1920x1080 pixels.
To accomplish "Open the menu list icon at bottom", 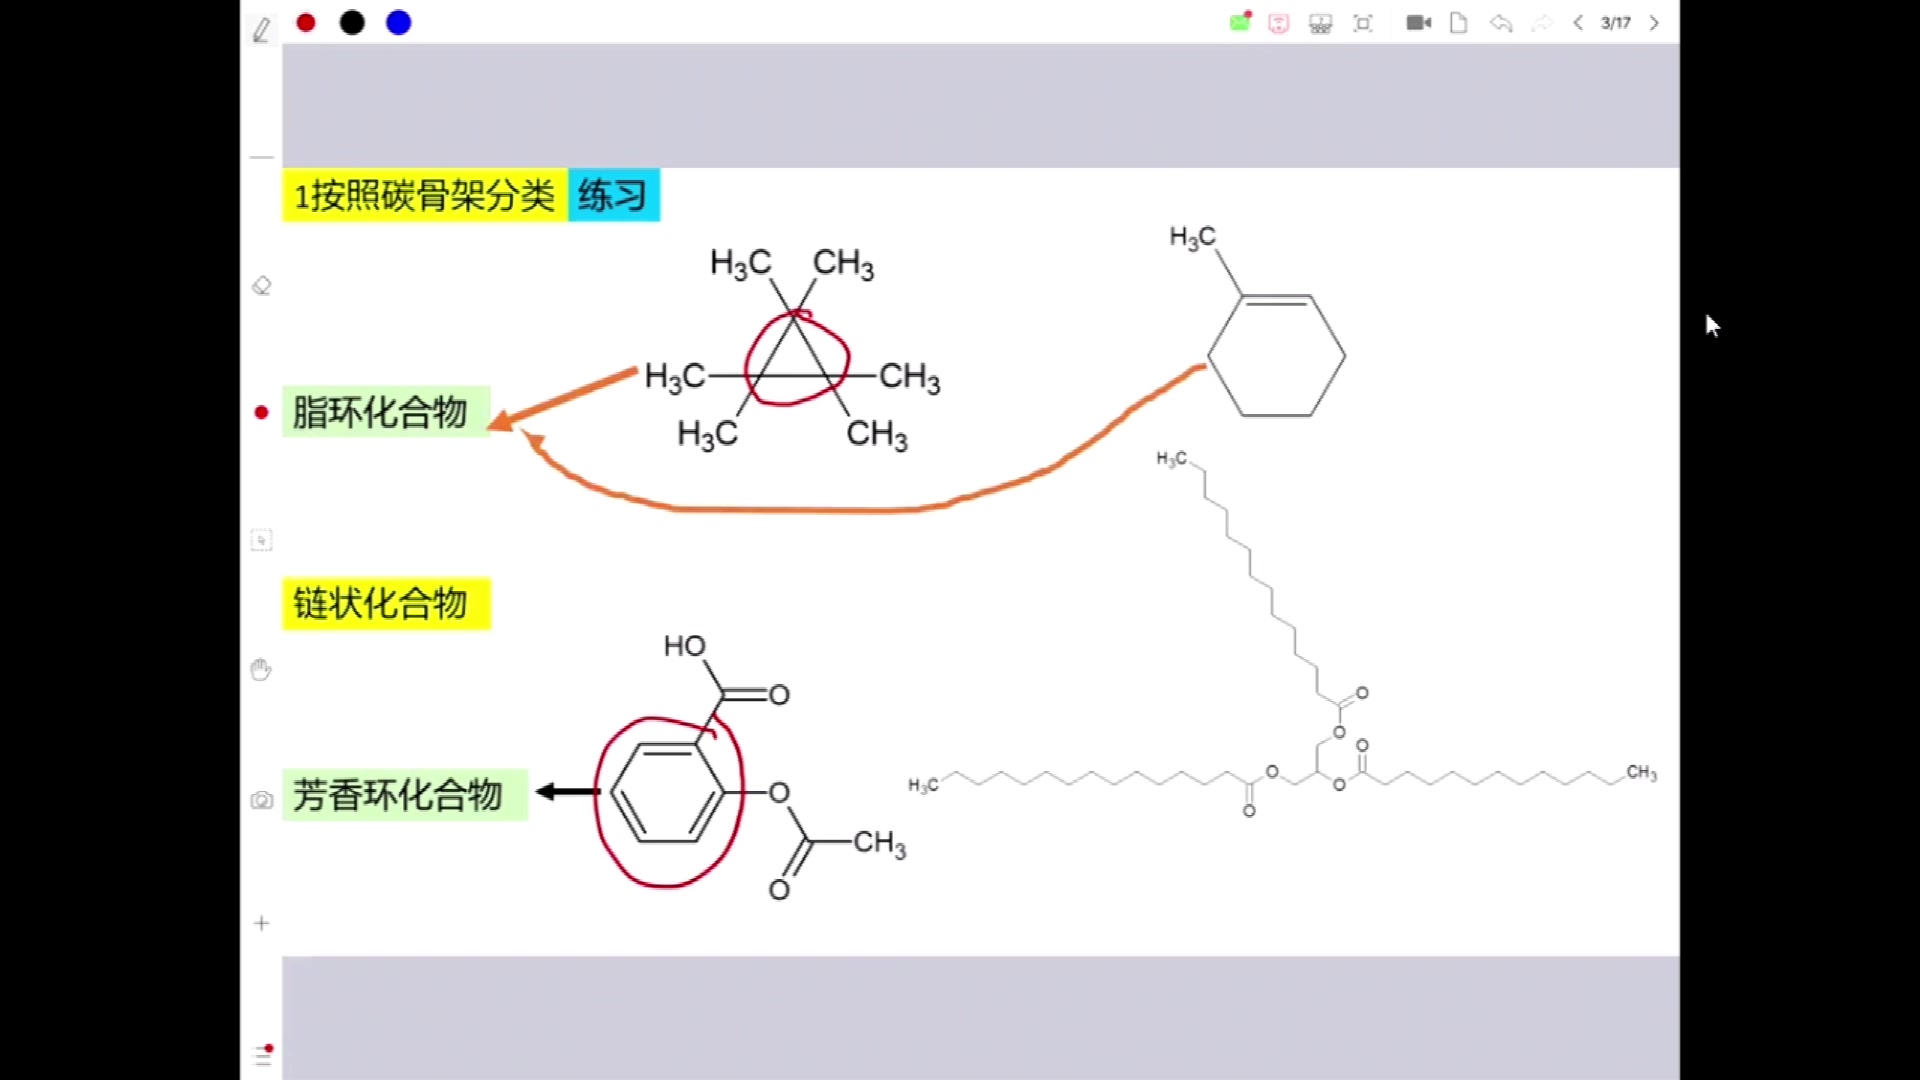I will point(263,1055).
